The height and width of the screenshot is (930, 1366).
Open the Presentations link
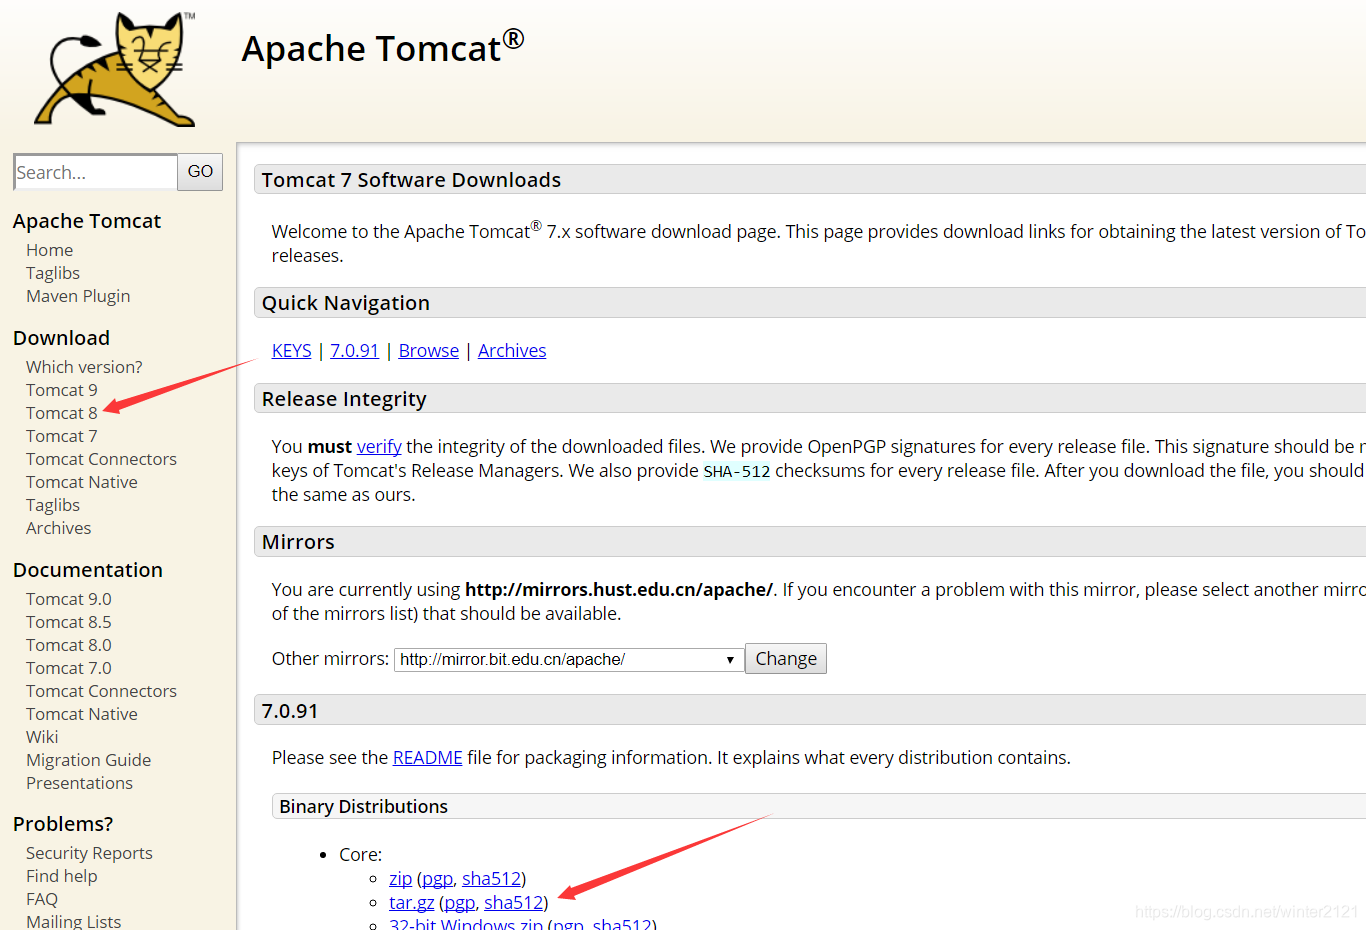click(79, 783)
